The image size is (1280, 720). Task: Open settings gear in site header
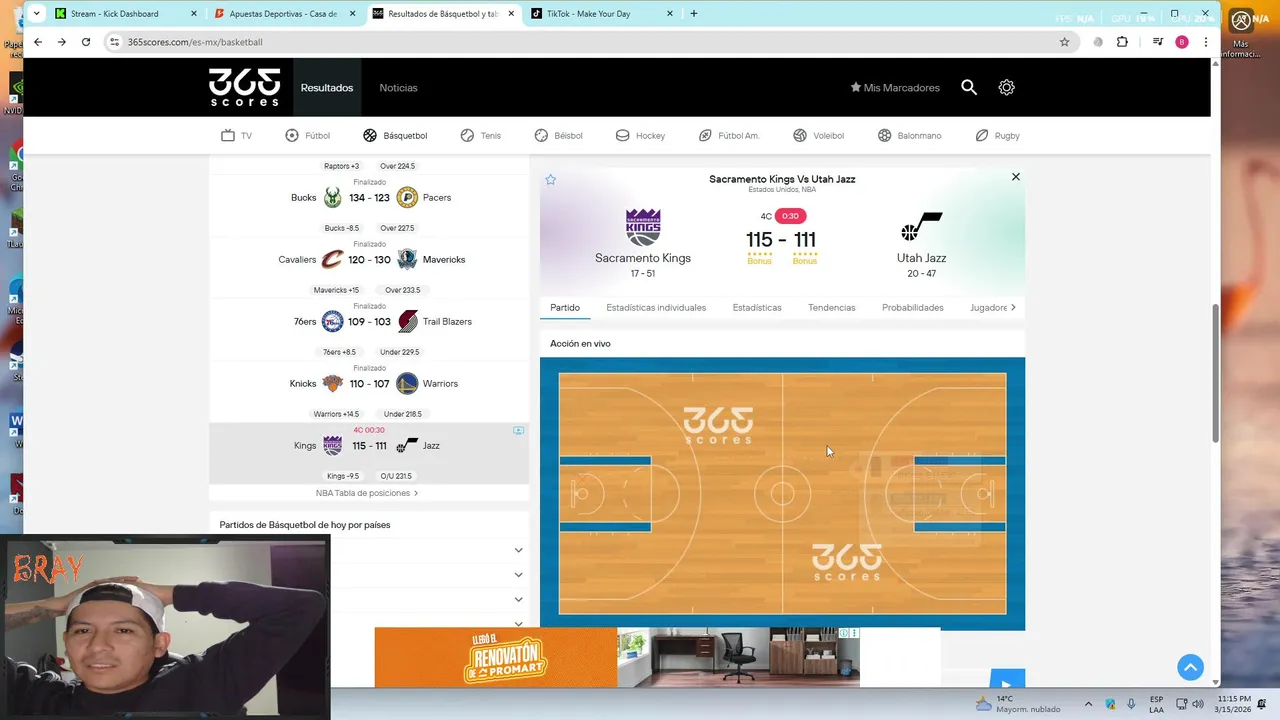(1006, 87)
